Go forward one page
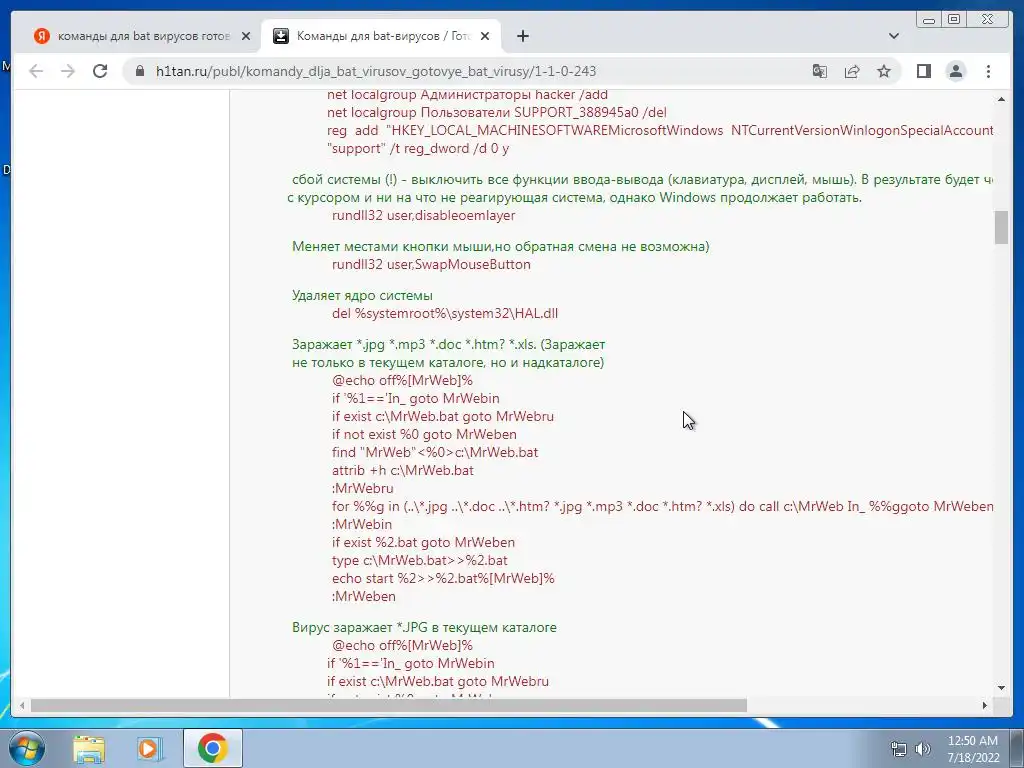Viewport: 1024px width, 768px height. click(x=68, y=71)
